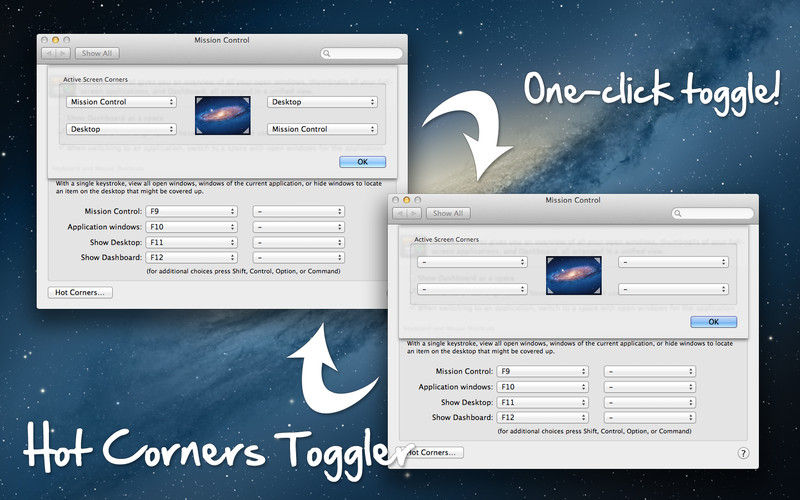Open Show Dashboard mouse dropdown in left window
800x500 pixels.
coord(298,258)
